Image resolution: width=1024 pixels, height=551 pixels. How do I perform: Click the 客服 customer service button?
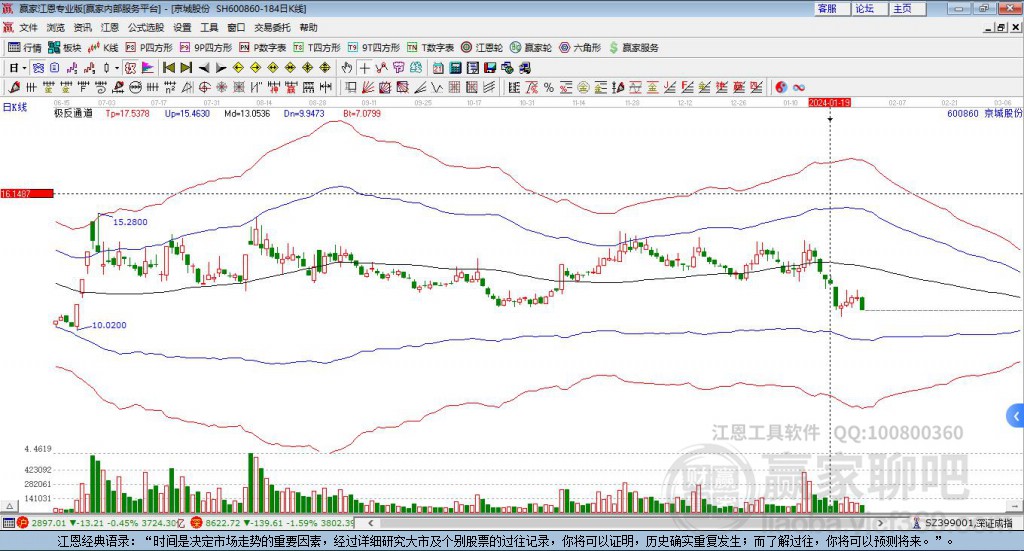[832, 8]
